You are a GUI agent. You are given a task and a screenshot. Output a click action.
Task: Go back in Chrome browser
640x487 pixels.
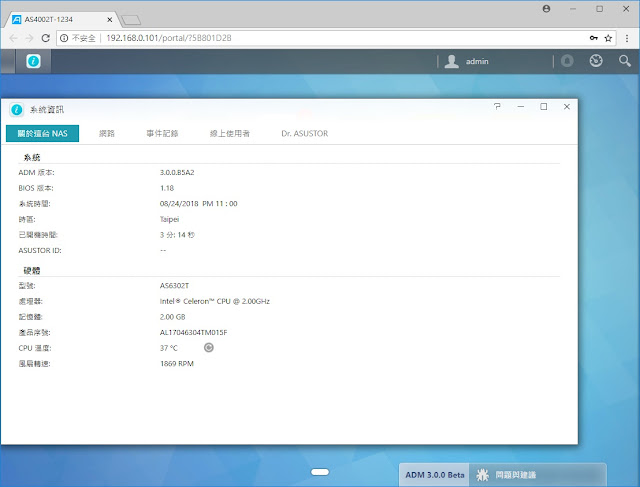[x=13, y=38]
